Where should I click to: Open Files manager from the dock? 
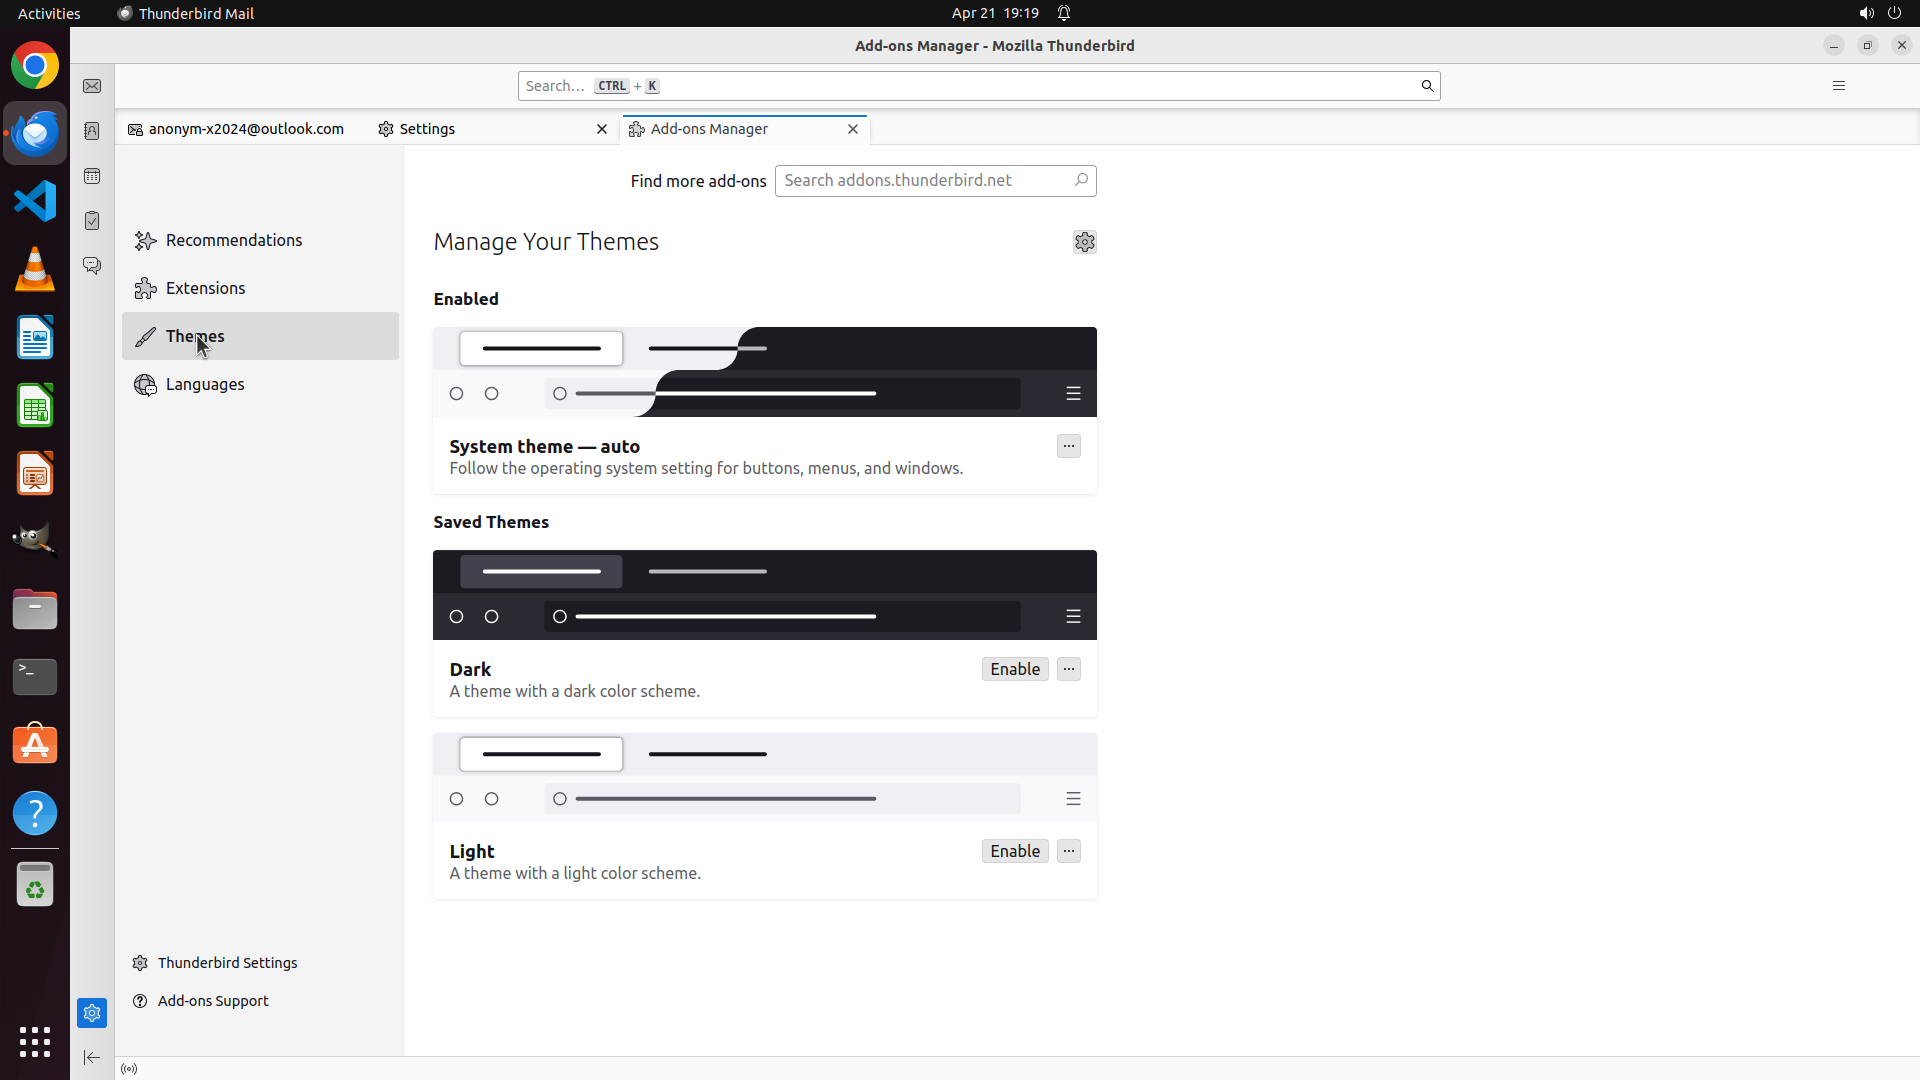point(35,609)
